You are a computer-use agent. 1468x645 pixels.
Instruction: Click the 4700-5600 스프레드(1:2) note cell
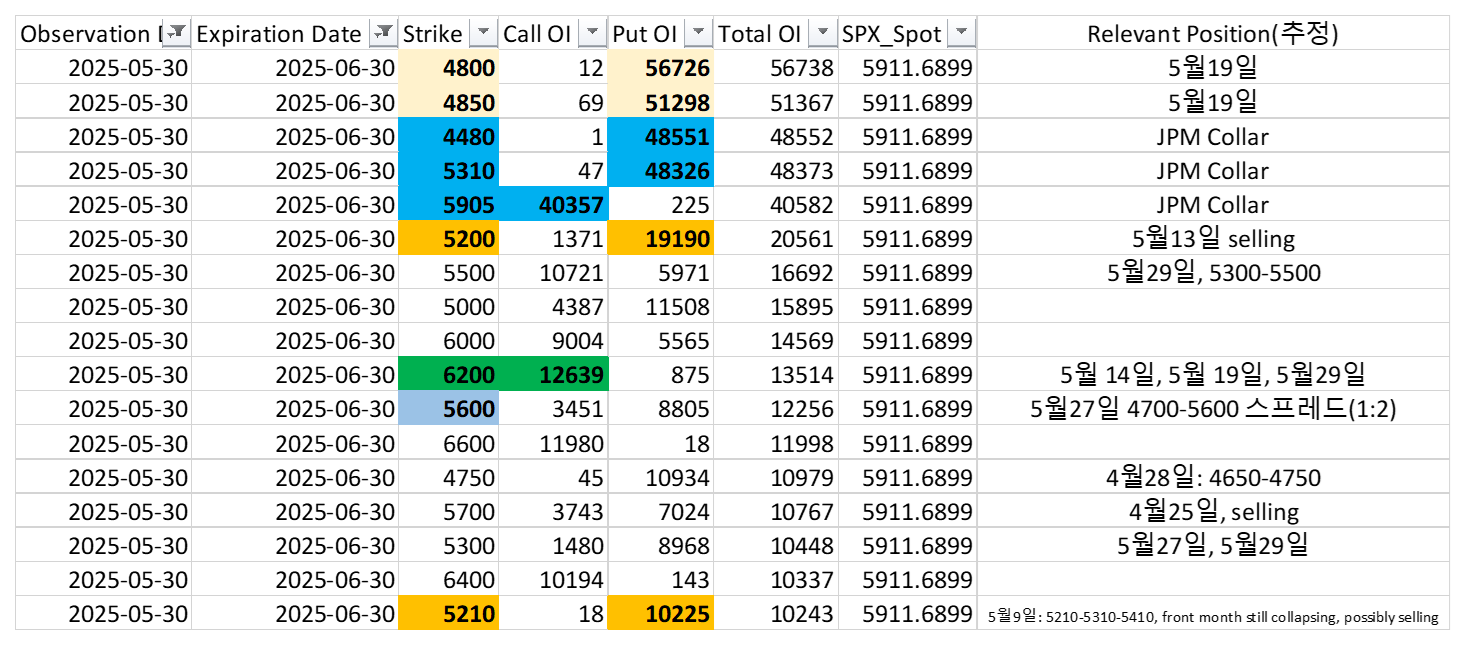point(1213,408)
